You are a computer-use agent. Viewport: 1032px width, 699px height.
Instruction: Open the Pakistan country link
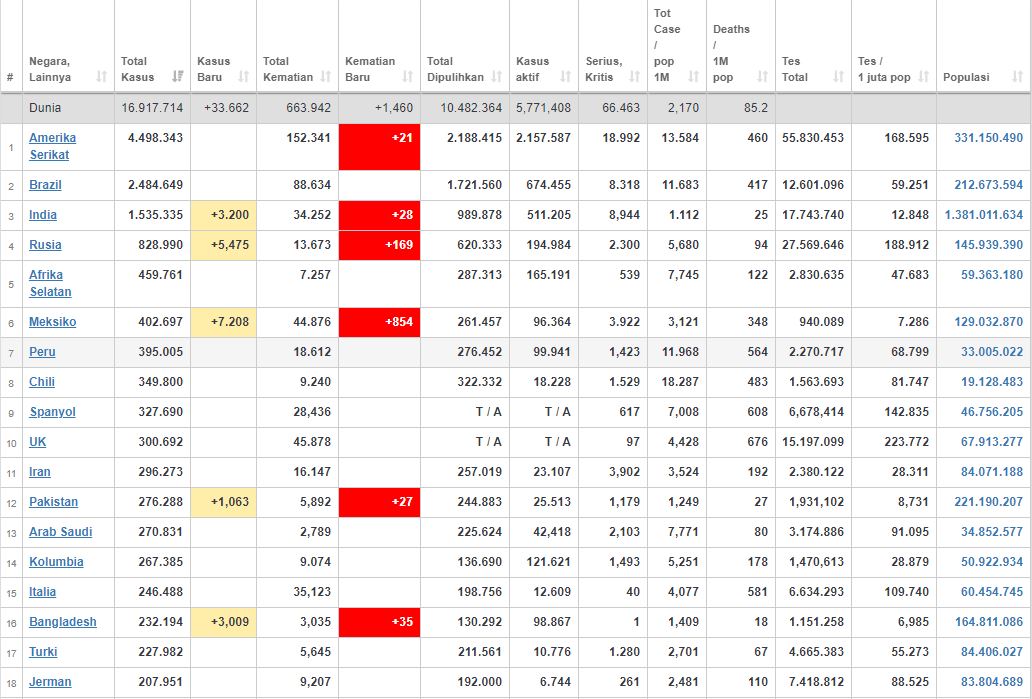coord(53,502)
